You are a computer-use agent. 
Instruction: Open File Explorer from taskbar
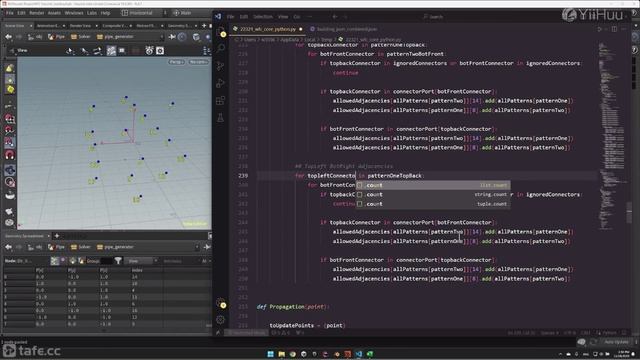282,354
